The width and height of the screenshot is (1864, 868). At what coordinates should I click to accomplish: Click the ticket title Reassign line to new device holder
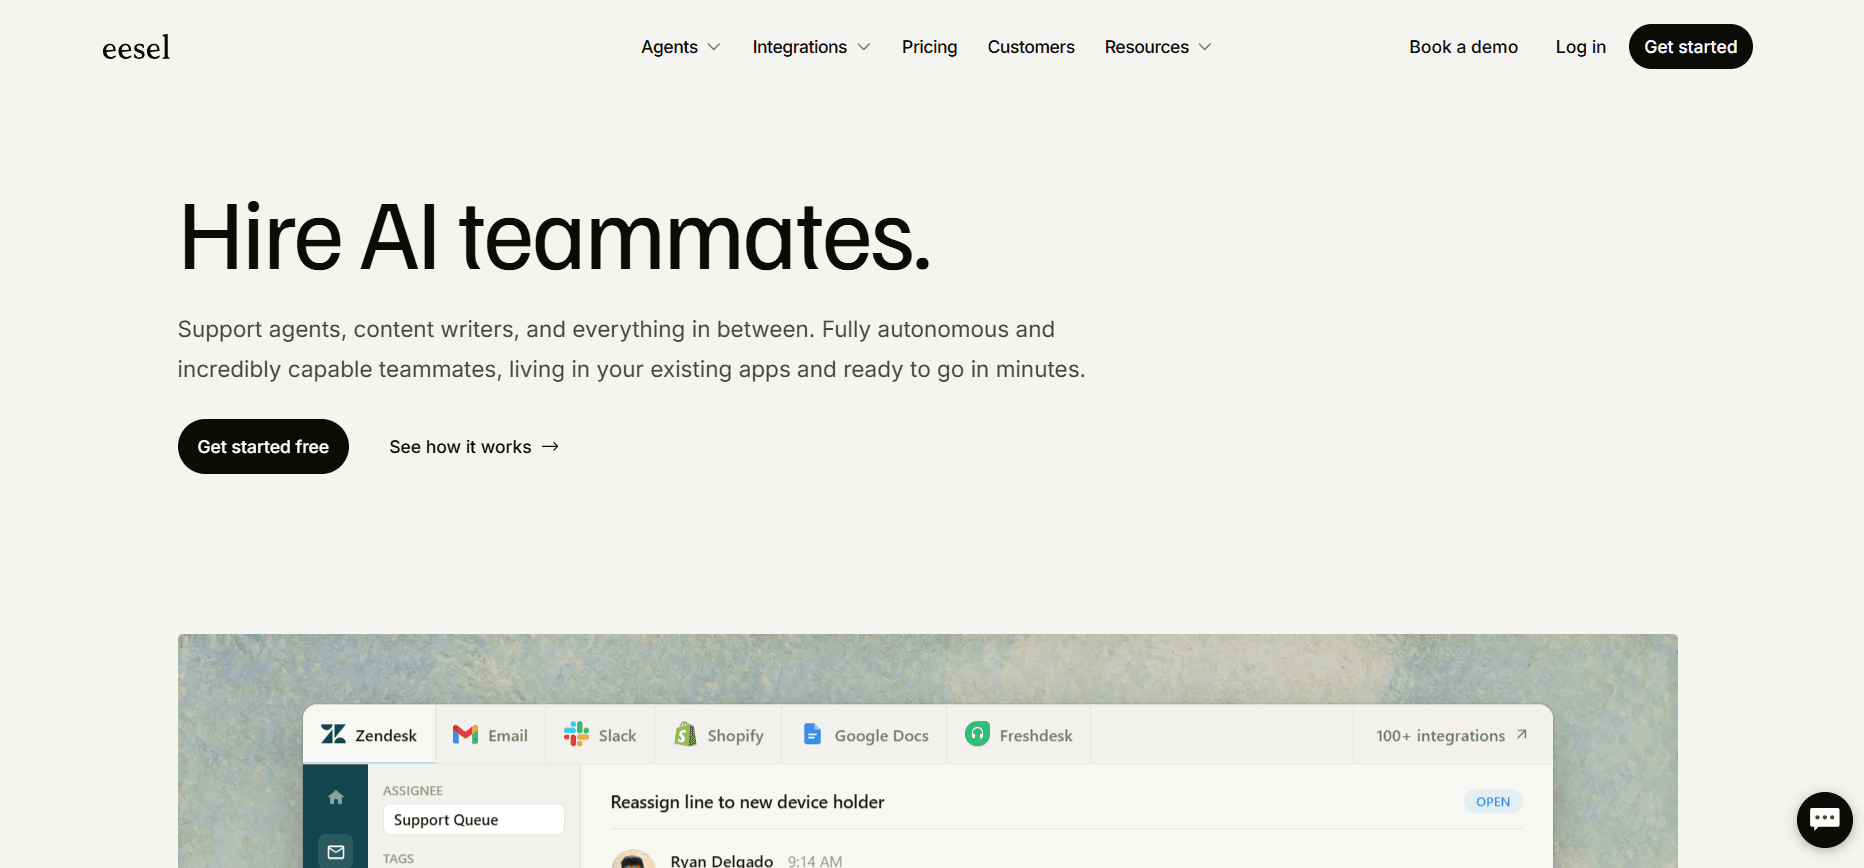click(x=747, y=802)
